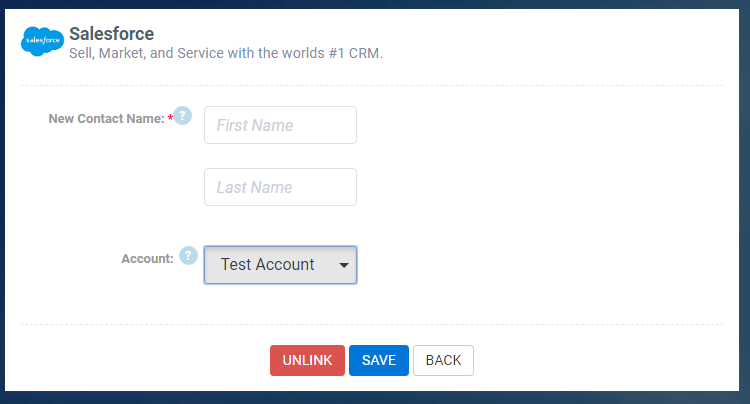Select the Test Account combo box
750x404 pixels.
coord(280,265)
